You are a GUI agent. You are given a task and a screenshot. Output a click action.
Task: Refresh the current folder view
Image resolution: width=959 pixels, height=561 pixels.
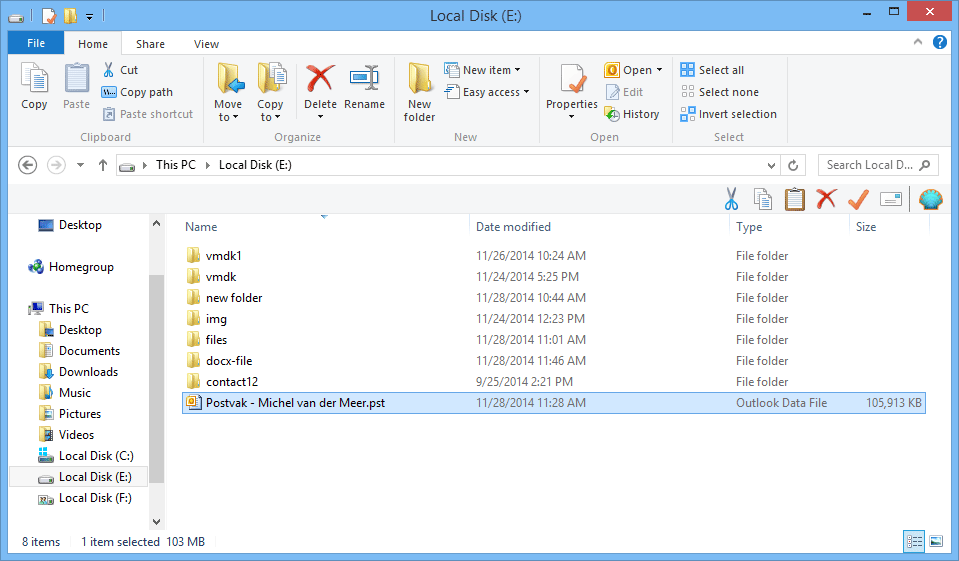(793, 165)
